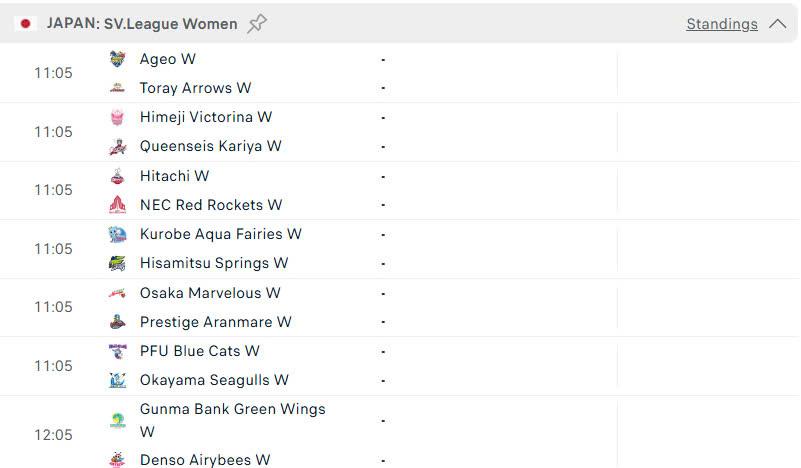Open the Standings link
The image size is (801, 468).
[722, 24]
